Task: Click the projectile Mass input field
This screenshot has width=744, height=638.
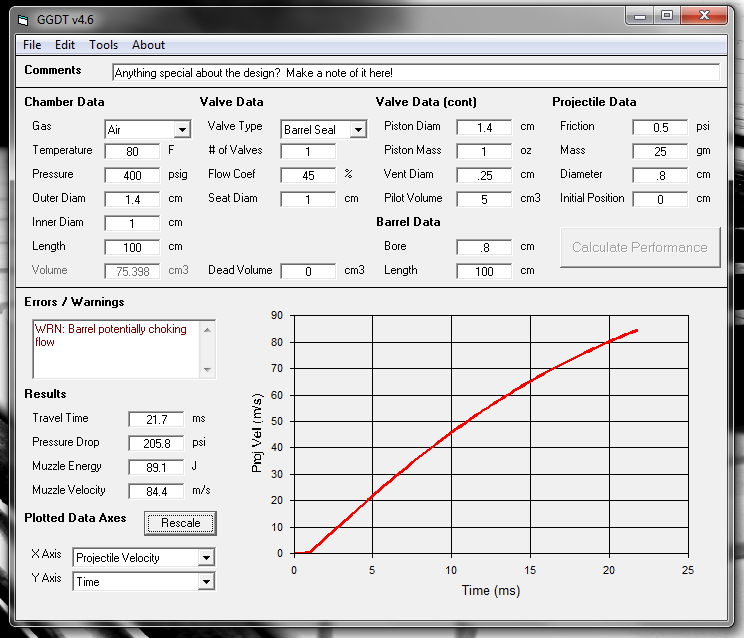Action: (660, 151)
